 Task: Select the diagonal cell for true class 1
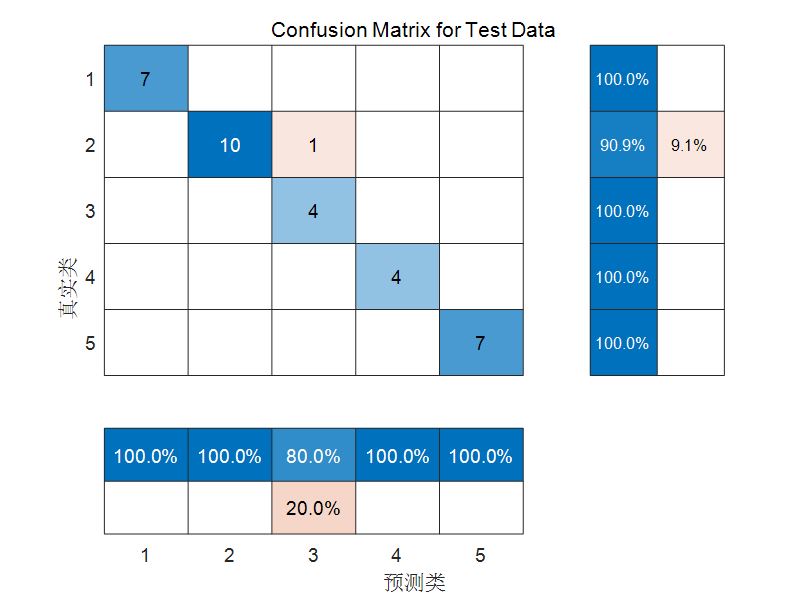145,79
